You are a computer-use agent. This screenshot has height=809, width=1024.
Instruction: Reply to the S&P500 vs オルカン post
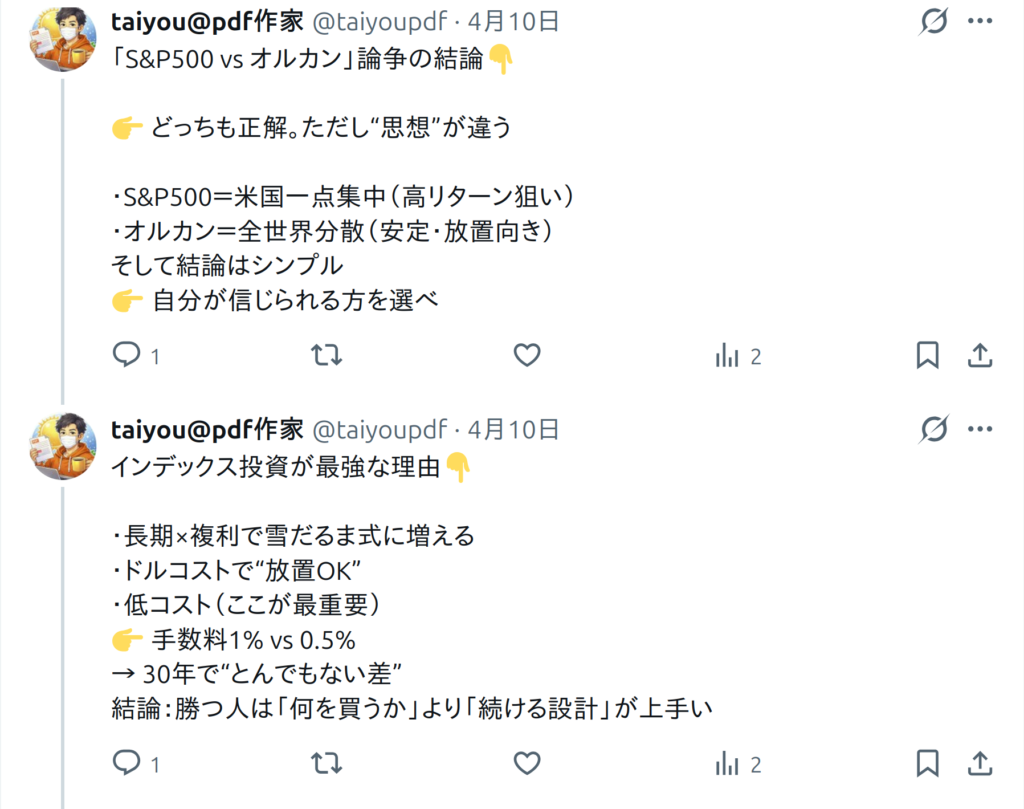[126, 355]
